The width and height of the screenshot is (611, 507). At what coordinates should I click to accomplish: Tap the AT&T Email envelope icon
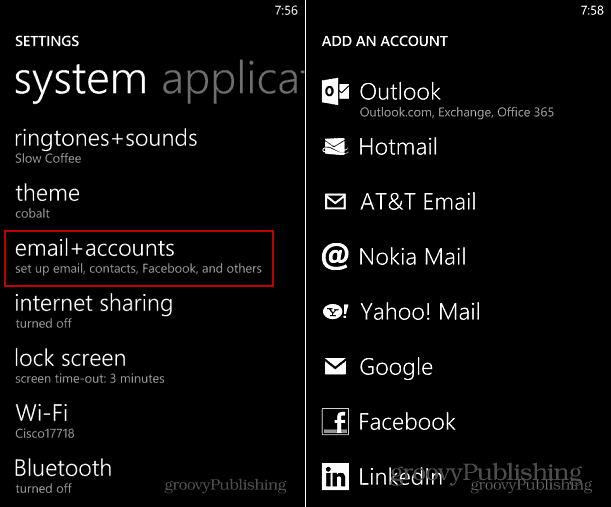point(335,201)
